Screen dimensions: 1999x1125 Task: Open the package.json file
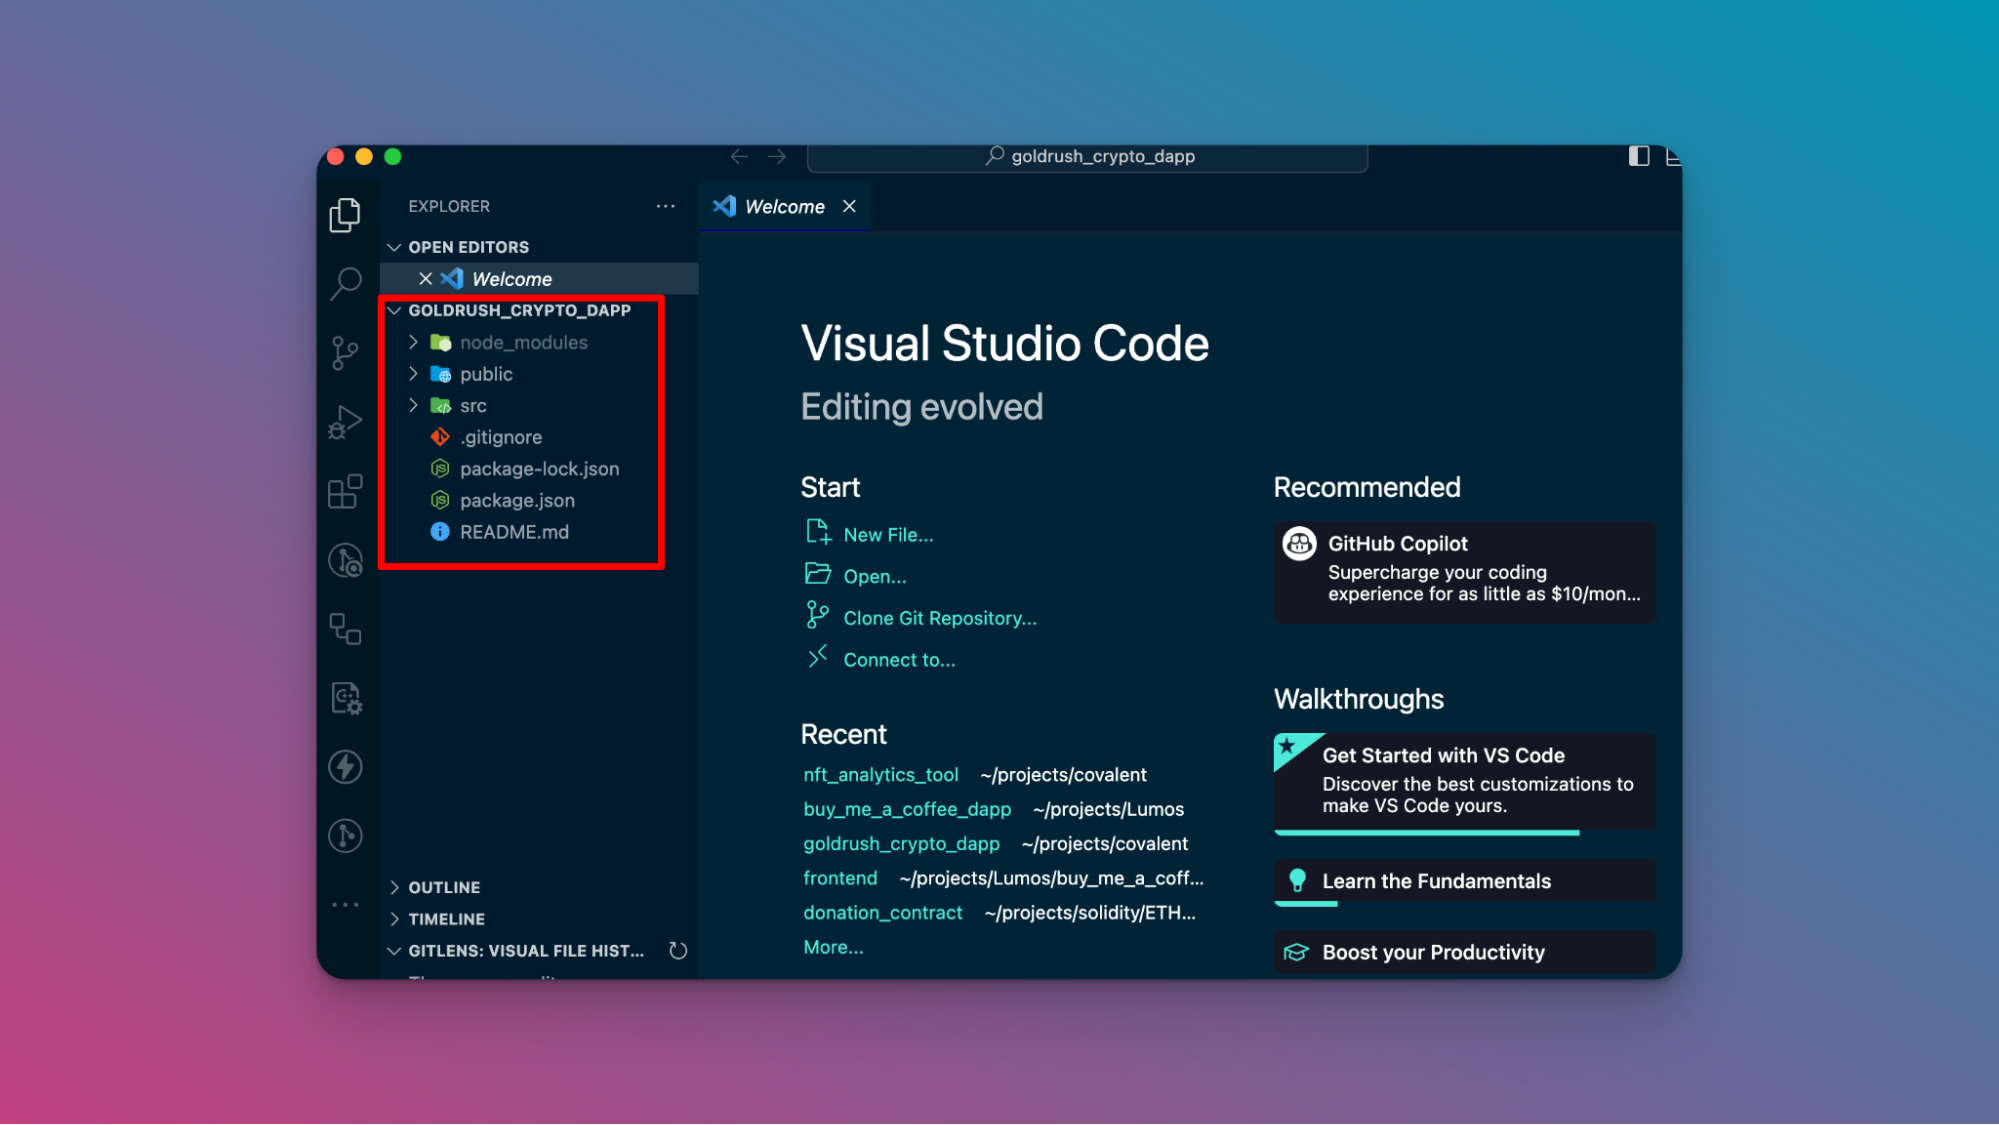click(x=517, y=501)
